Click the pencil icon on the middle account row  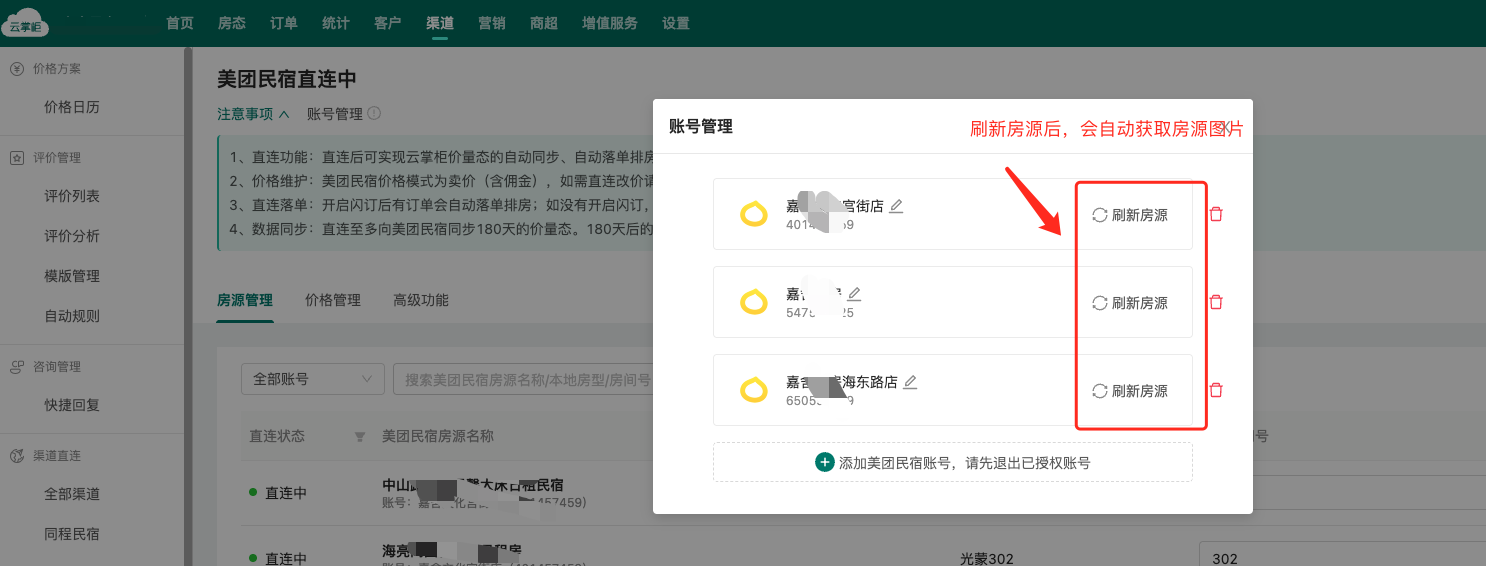coord(854,294)
